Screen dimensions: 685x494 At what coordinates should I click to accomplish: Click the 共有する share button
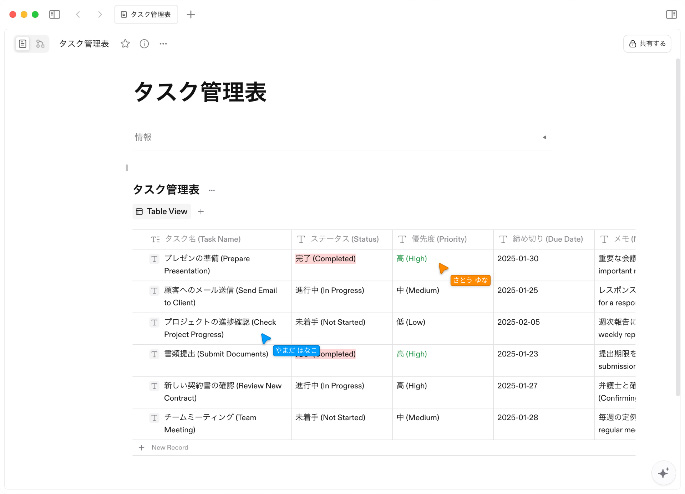pyautogui.click(x=646, y=44)
